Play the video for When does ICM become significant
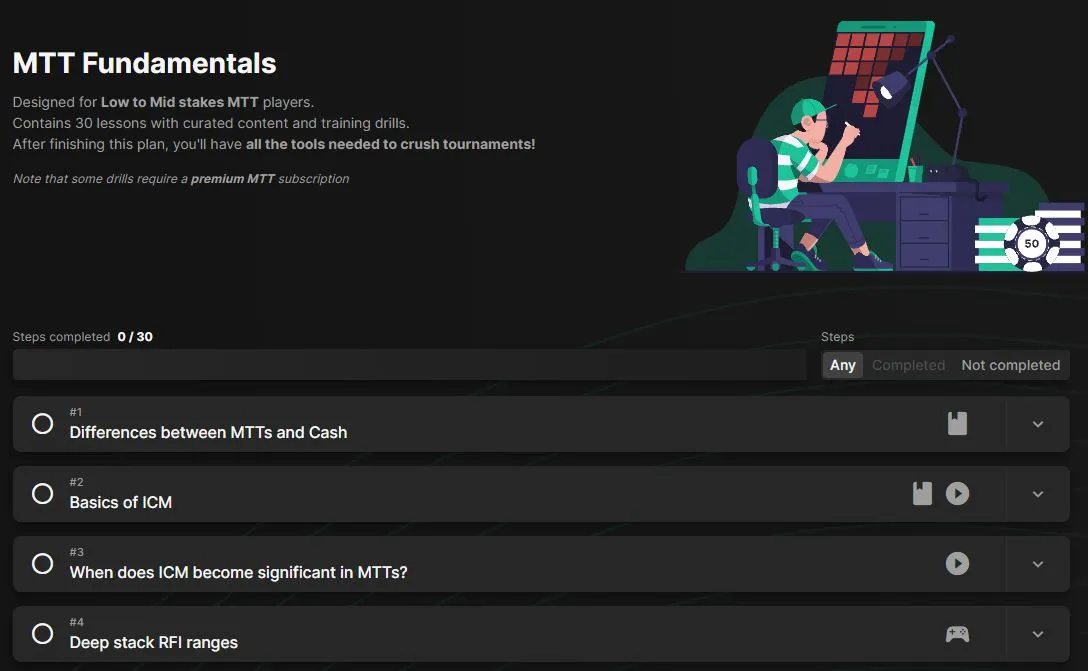 [958, 563]
